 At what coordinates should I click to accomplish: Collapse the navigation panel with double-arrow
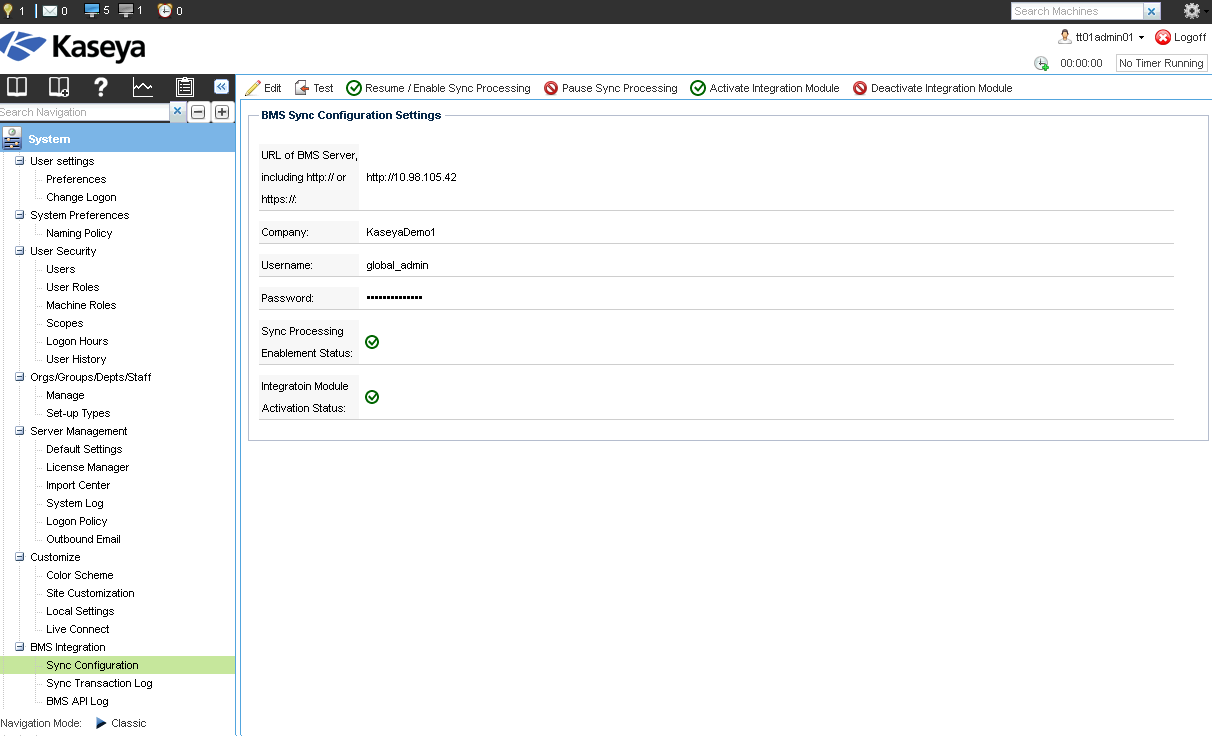point(221,87)
